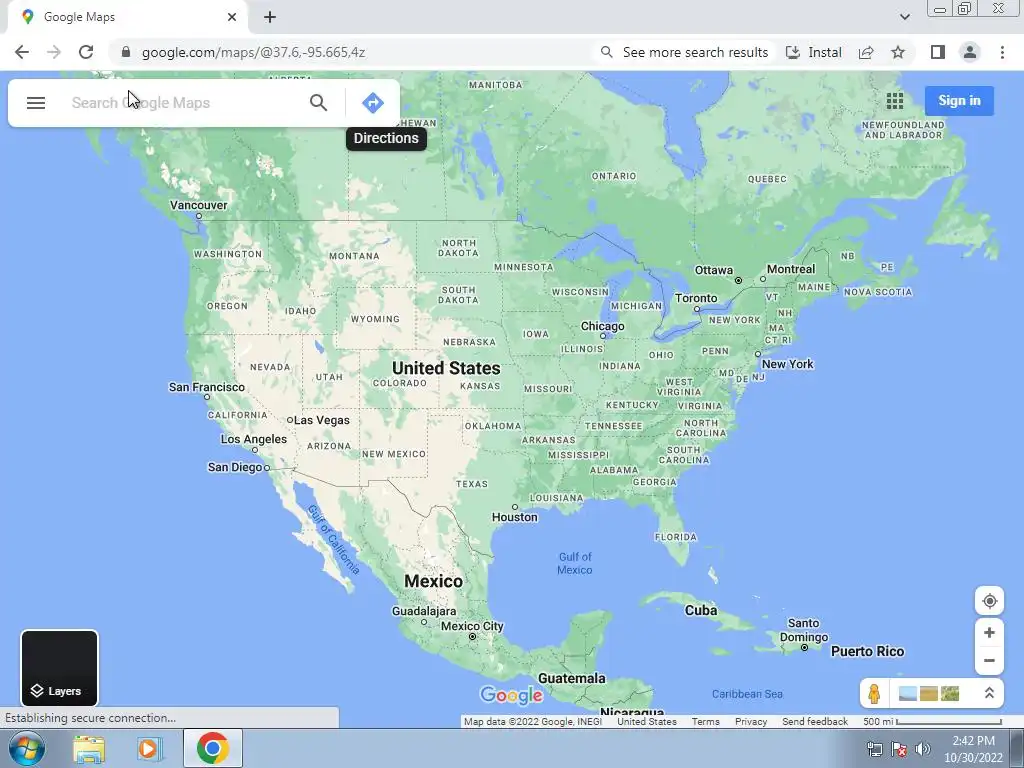This screenshot has height=768, width=1024.
Task: Click the Las Vegas label
Action: pyautogui.click(x=322, y=420)
